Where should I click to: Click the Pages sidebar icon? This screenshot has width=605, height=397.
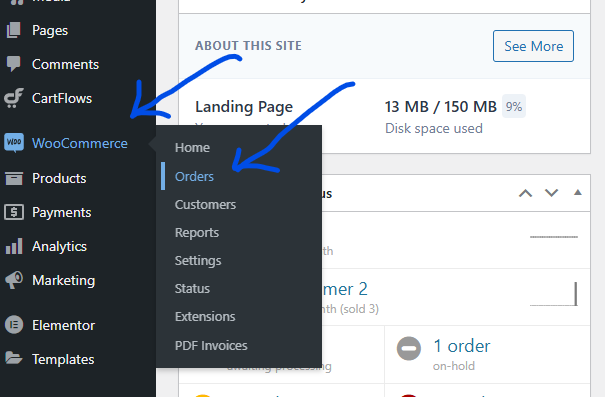[x=14, y=30]
